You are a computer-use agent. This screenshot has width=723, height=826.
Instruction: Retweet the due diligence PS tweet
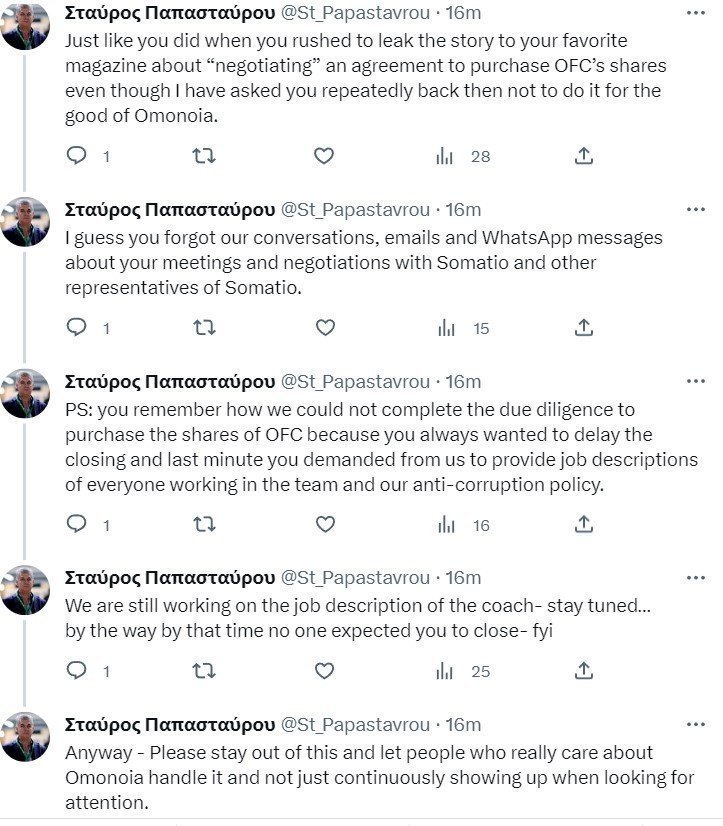(204, 524)
